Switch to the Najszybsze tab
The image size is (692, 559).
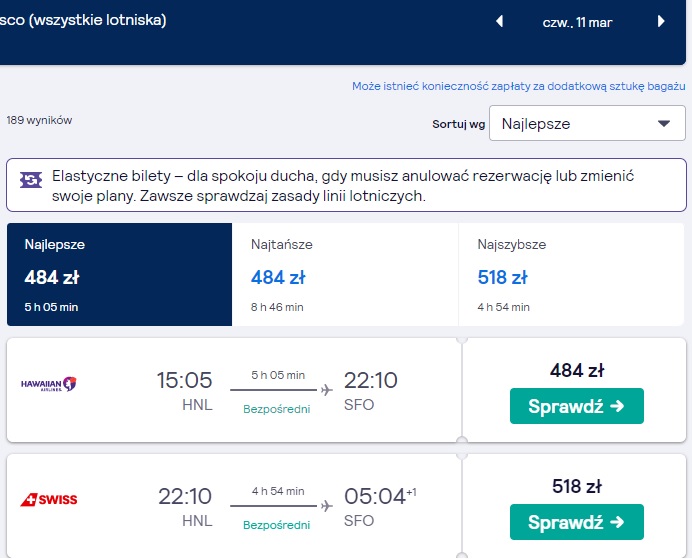point(571,274)
